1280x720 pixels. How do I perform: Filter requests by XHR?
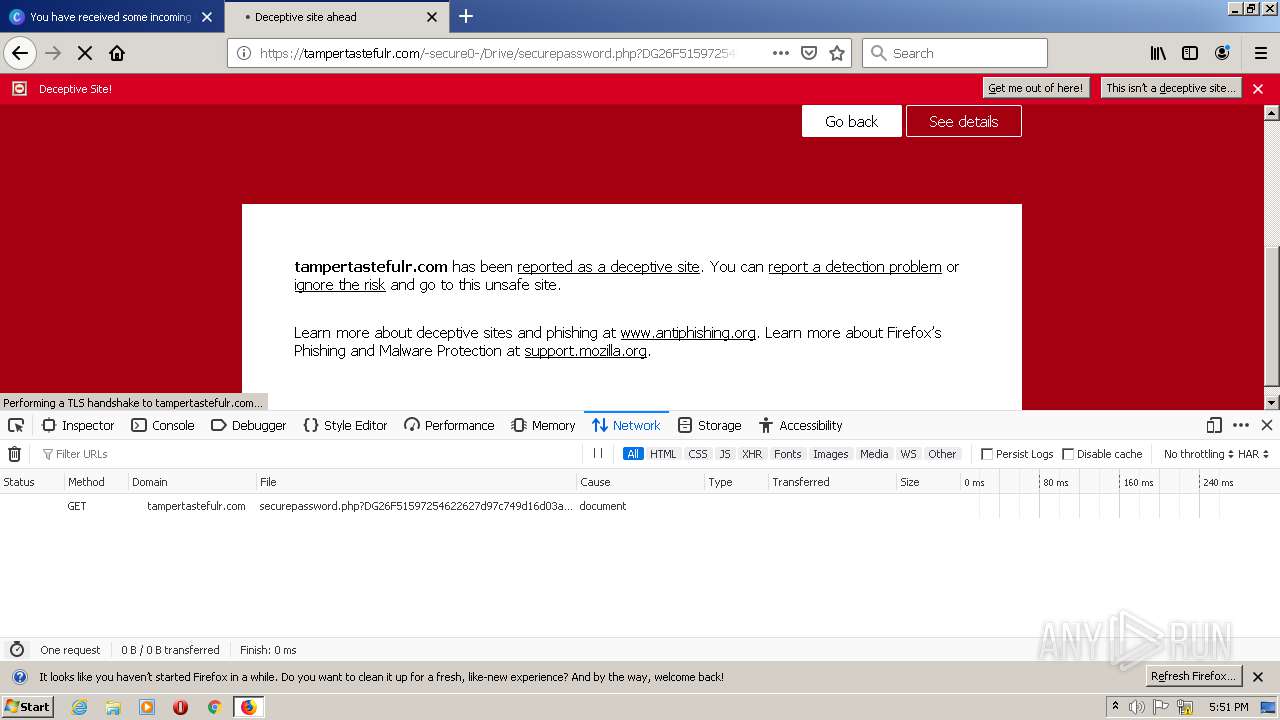click(752, 454)
